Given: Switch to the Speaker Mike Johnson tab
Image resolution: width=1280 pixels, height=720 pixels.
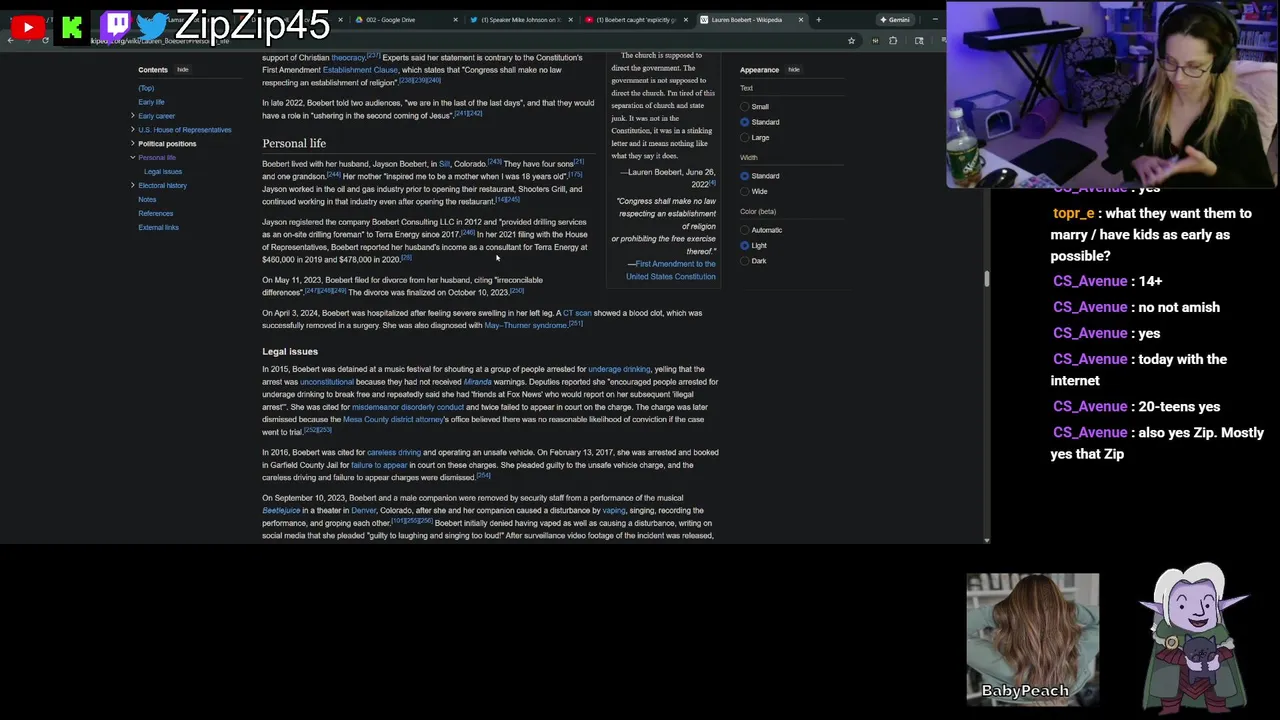Looking at the screenshot, I should pos(519,20).
